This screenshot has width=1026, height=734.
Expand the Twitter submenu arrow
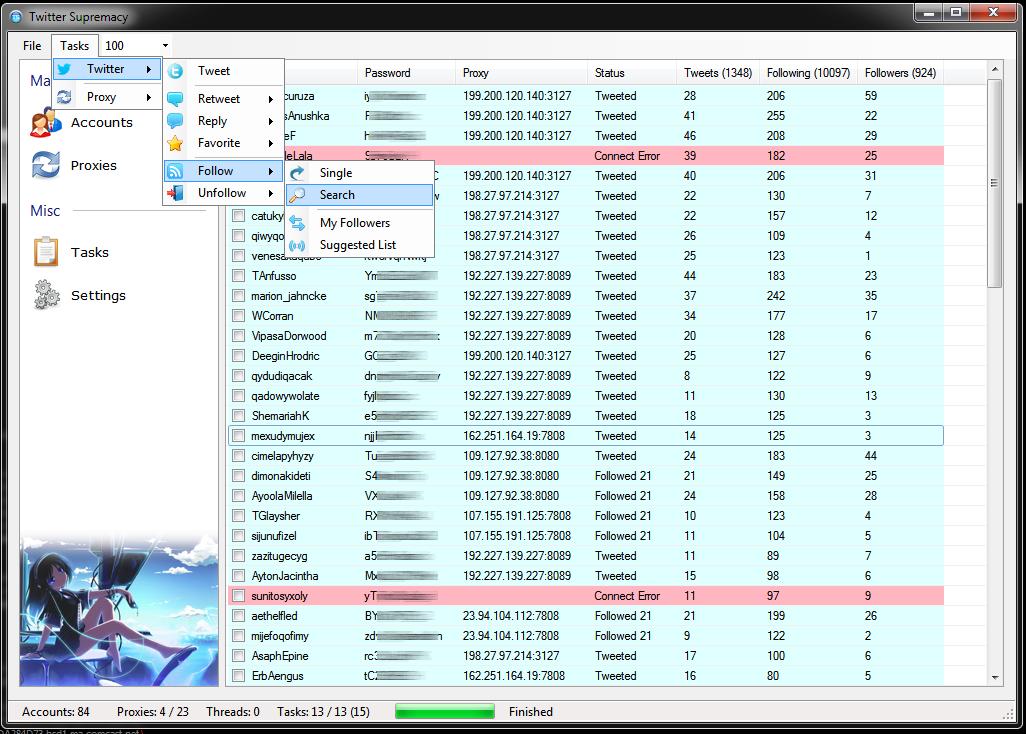149,69
